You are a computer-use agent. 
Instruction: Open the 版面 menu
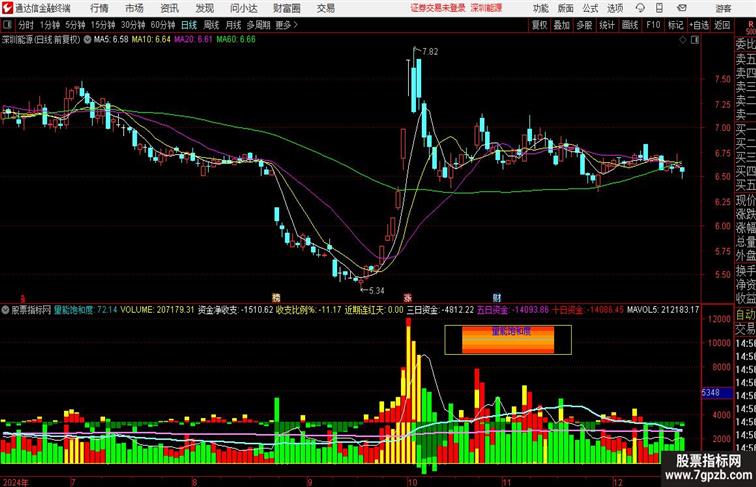[566, 8]
